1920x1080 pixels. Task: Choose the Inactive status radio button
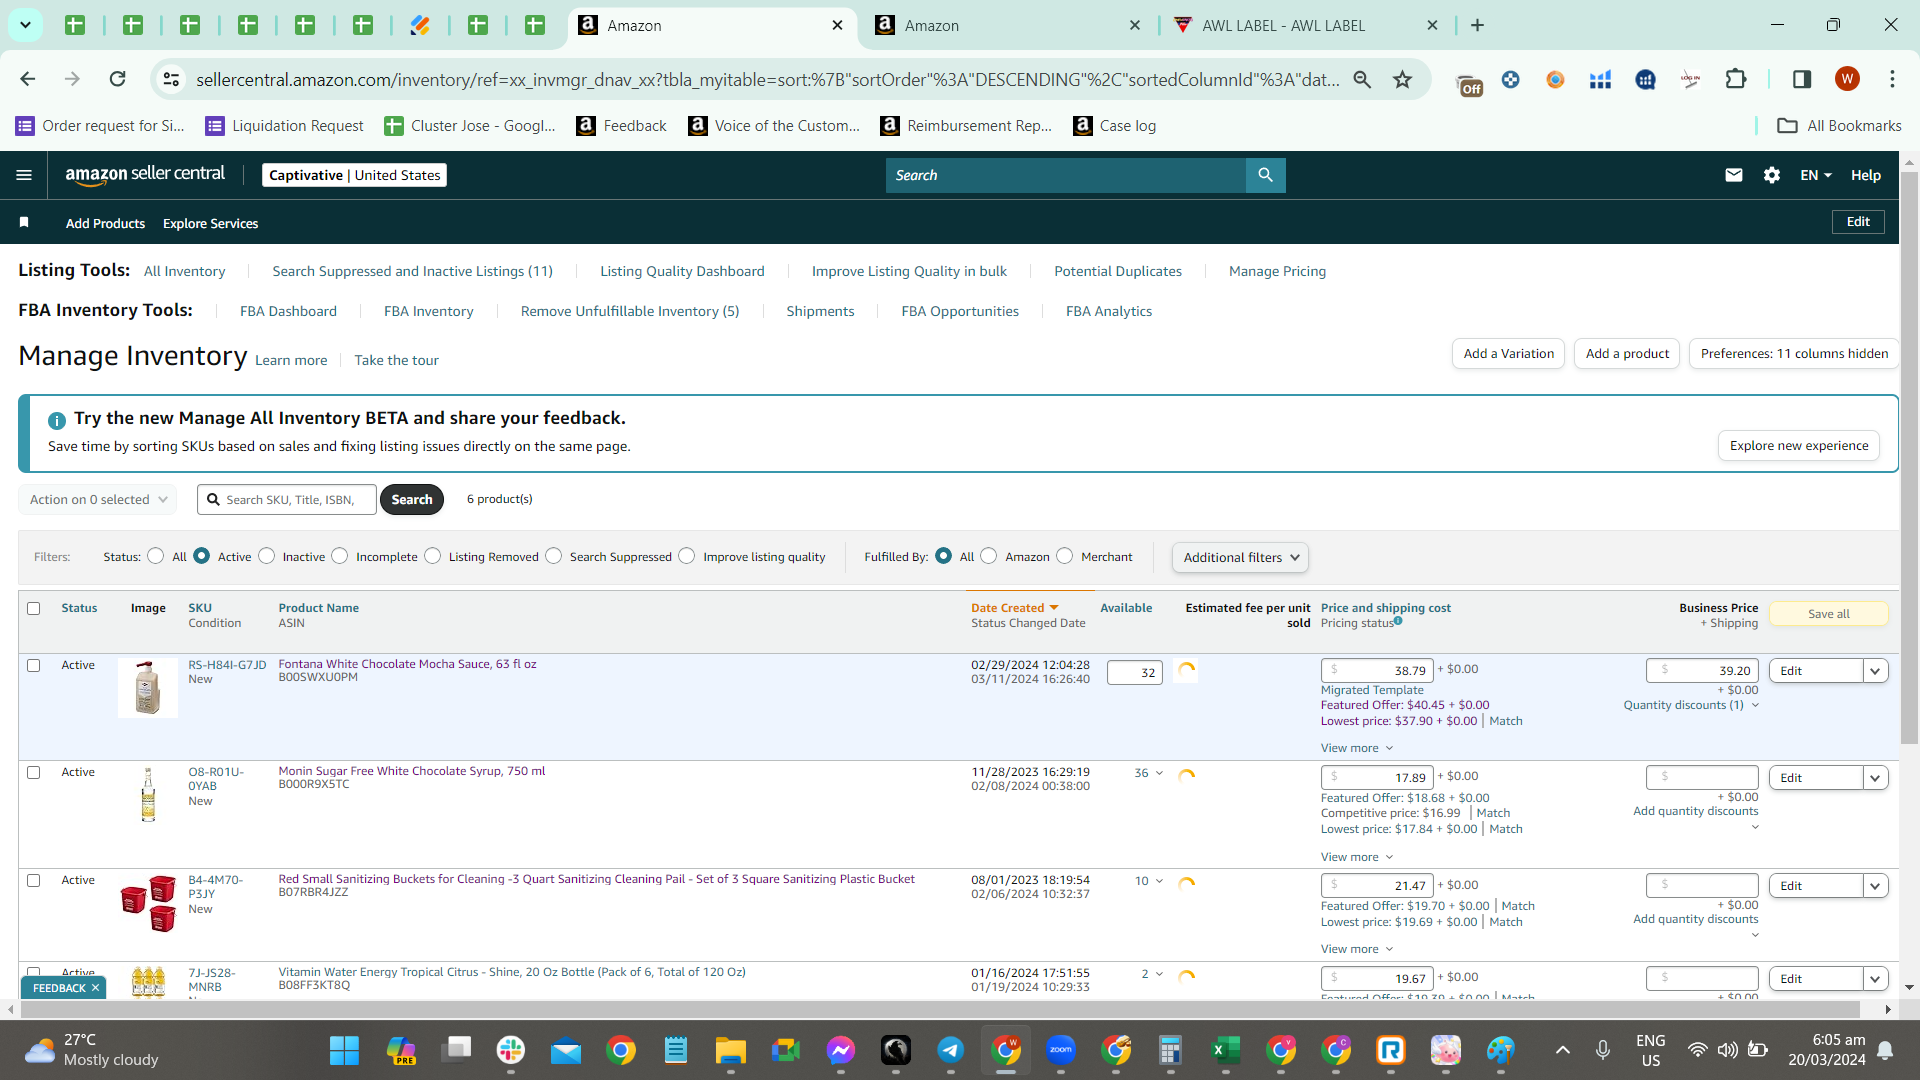266,556
